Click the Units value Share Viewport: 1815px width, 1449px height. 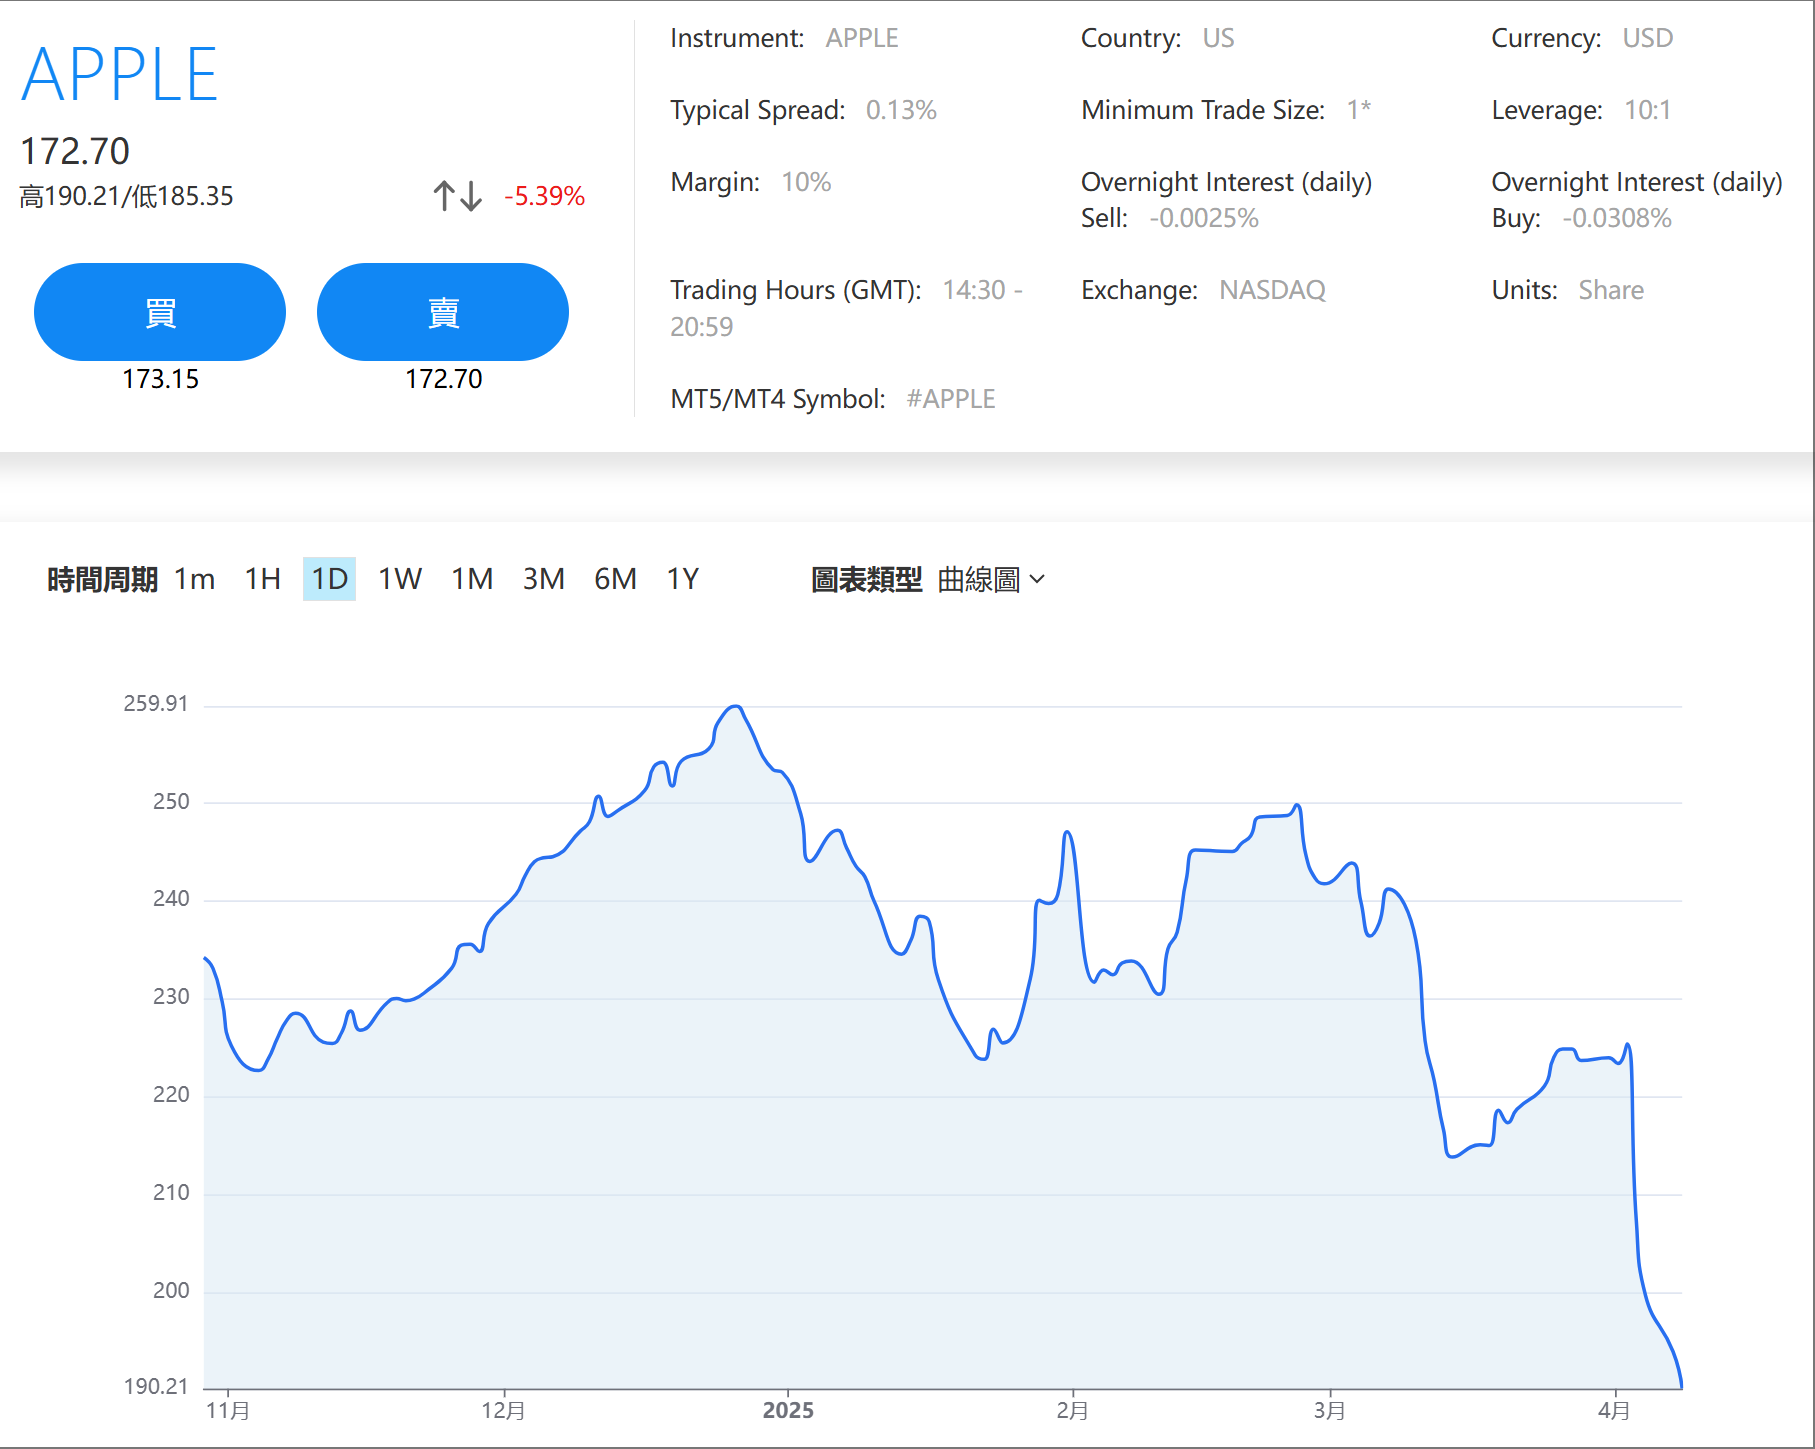[1611, 290]
